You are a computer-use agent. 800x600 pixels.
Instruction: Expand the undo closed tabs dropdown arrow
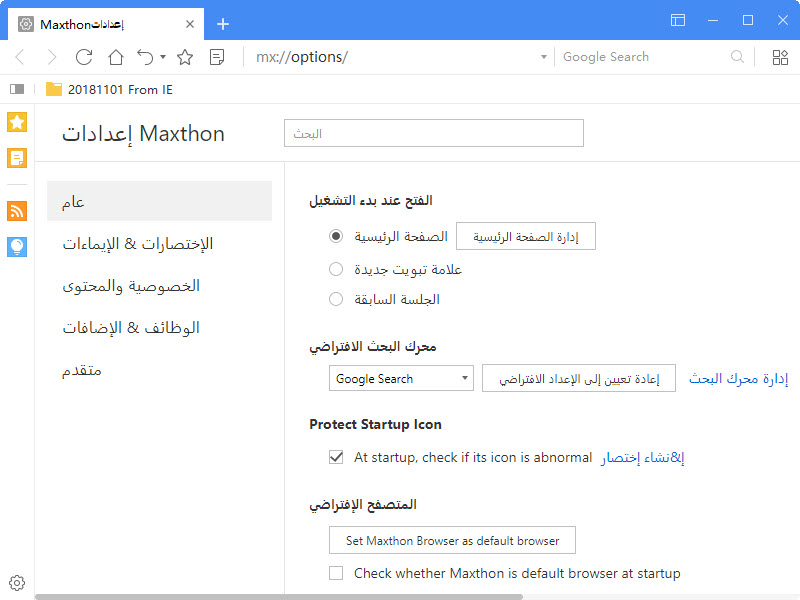point(163,57)
